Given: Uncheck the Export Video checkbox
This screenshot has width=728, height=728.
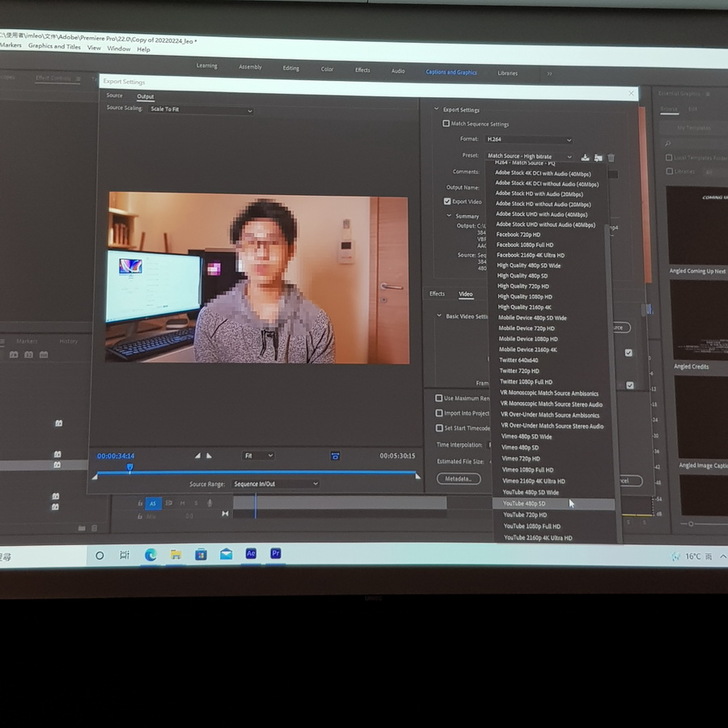Looking at the screenshot, I should point(447,201).
